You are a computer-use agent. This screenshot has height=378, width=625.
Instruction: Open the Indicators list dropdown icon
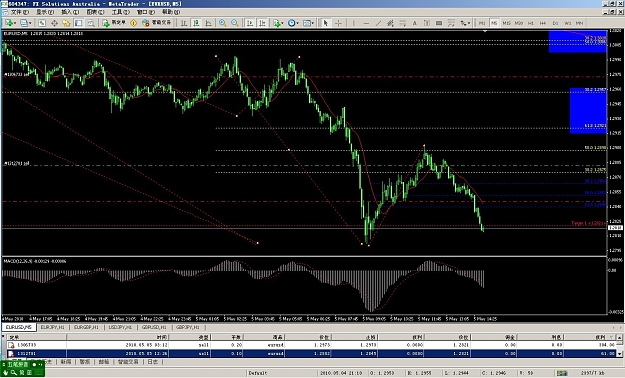click(278, 23)
